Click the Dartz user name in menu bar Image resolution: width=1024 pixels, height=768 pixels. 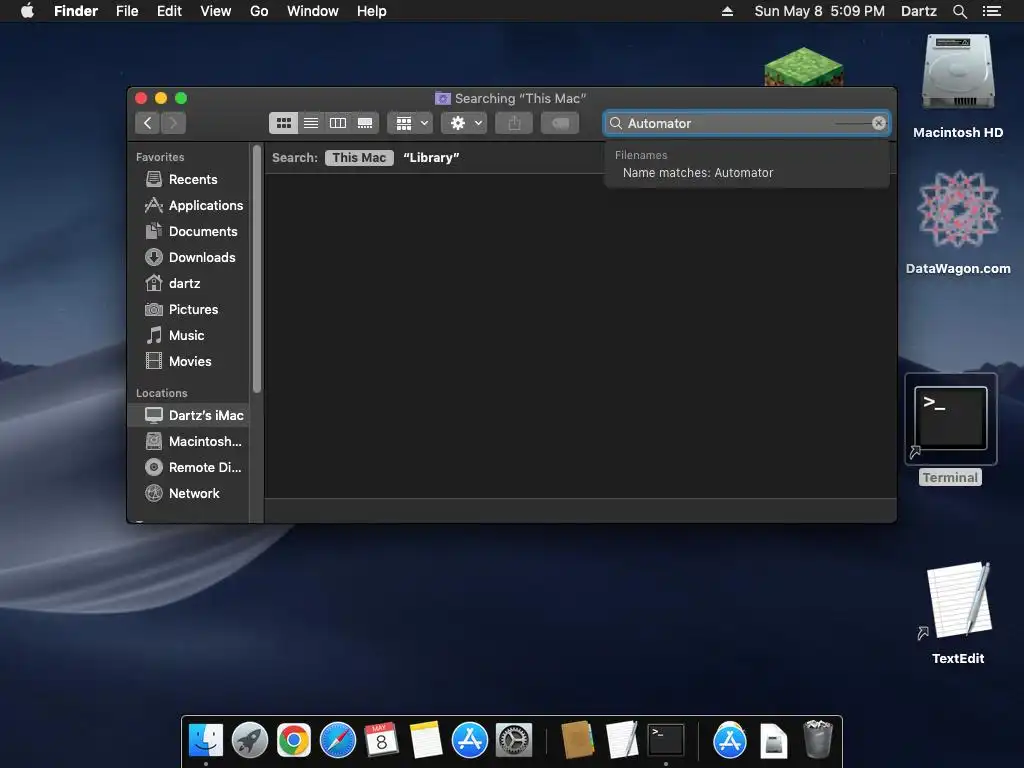pyautogui.click(x=919, y=11)
